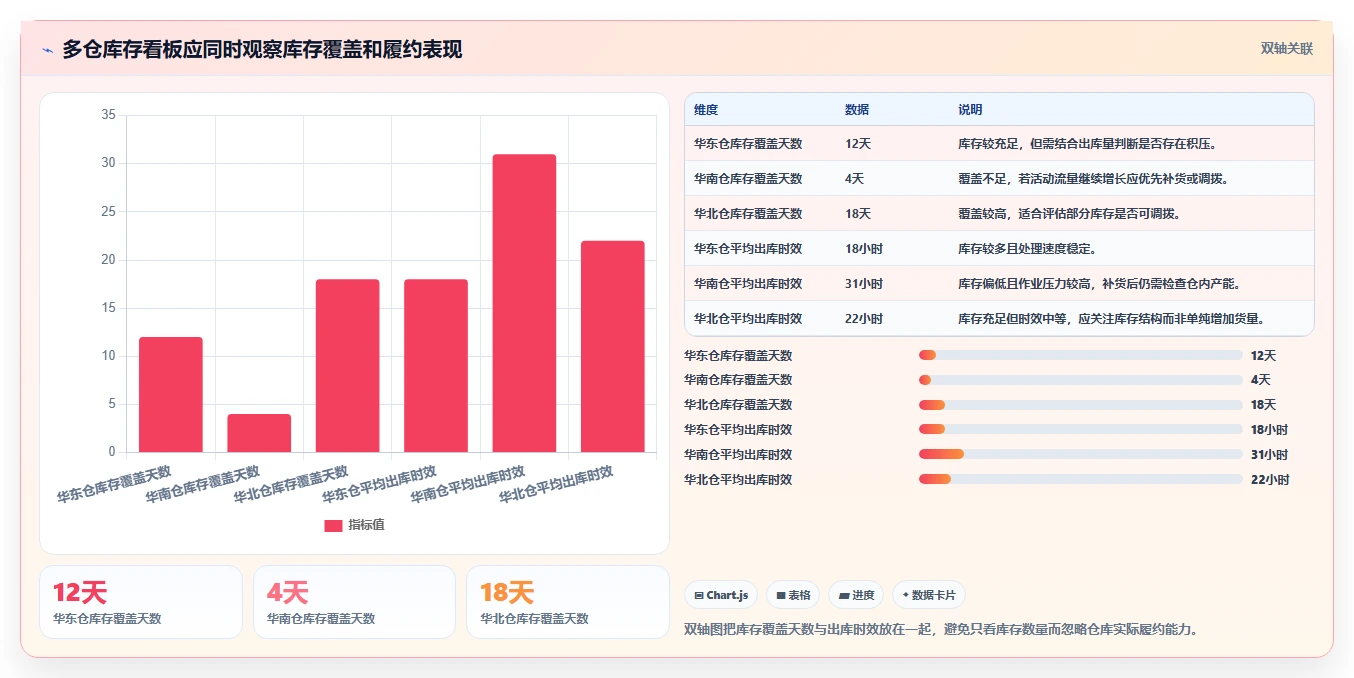Click the note starting with 覆盖不足
This screenshot has width=1354, height=678.
[x=1093, y=179]
